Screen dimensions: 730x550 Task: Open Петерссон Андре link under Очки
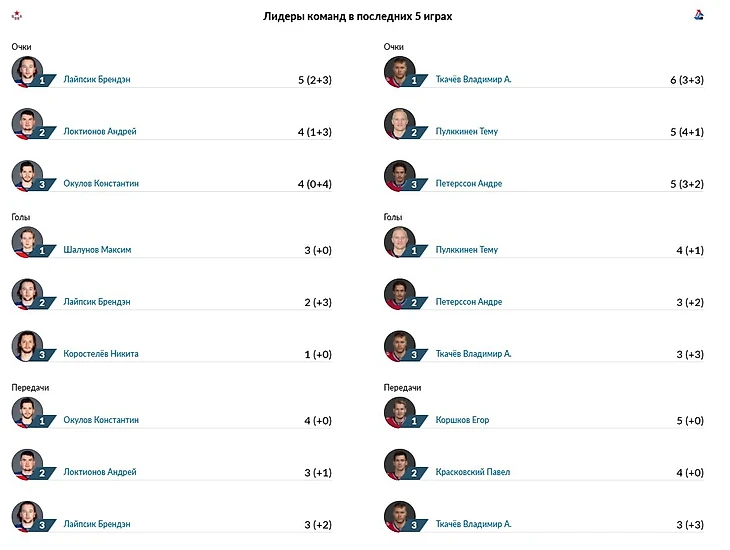pyautogui.click(x=469, y=183)
